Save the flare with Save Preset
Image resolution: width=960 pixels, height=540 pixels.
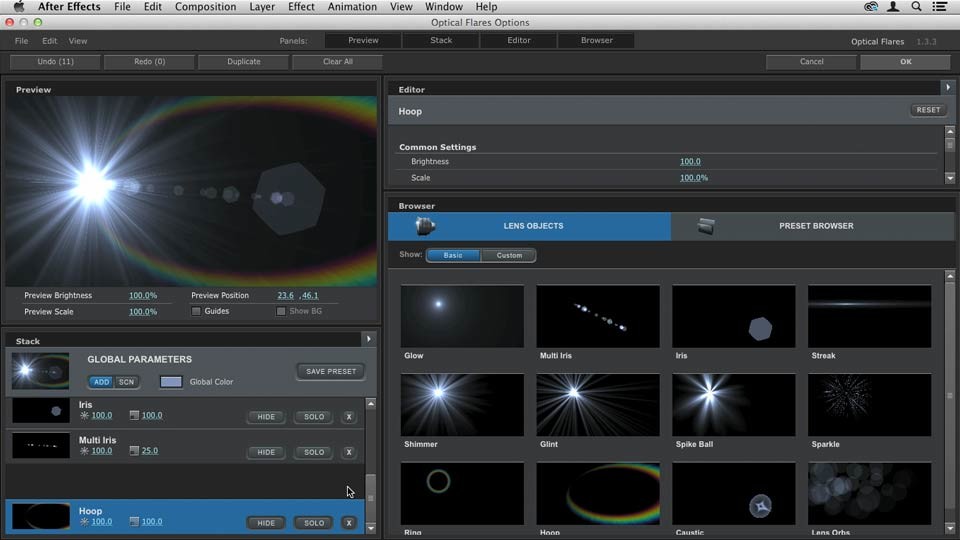click(331, 372)
